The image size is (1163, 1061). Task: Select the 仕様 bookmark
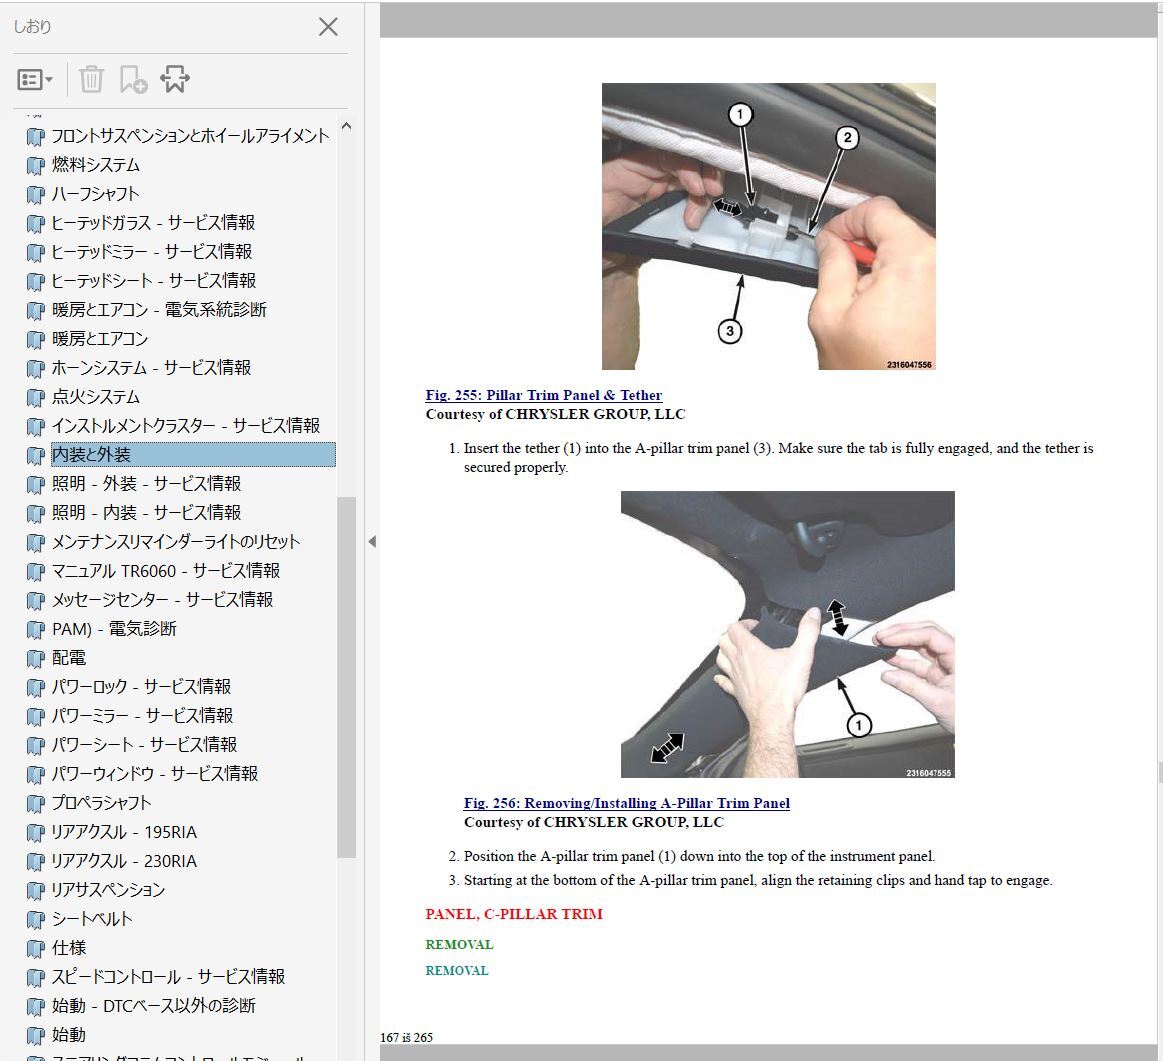point(69,947)
